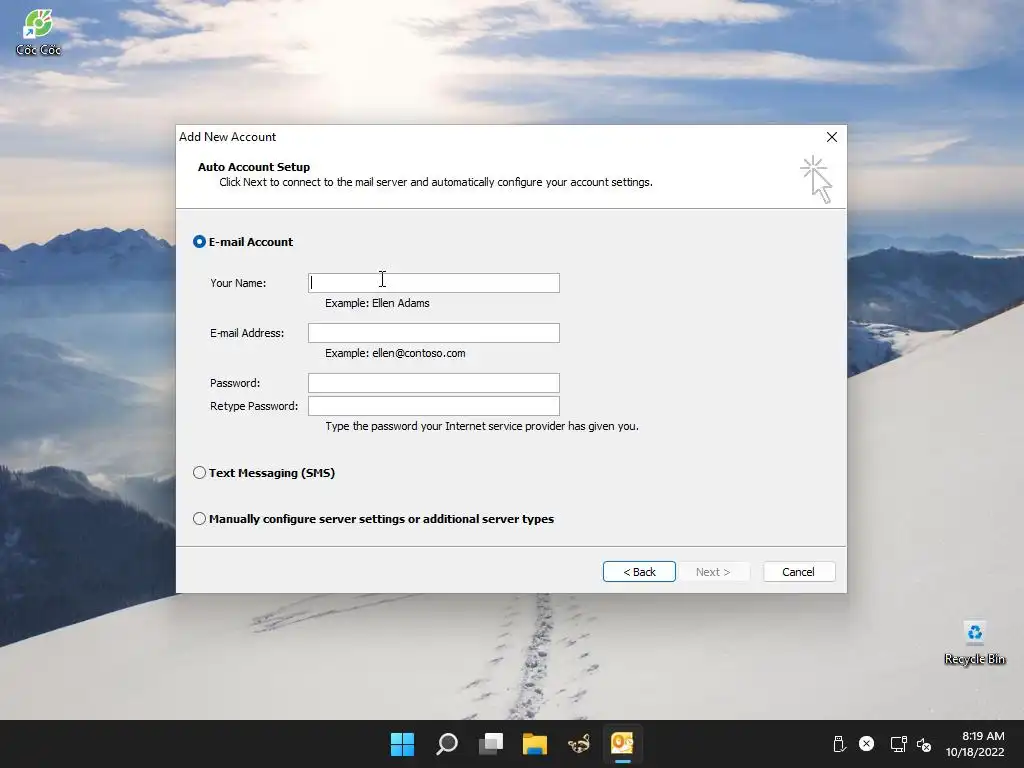This screenshot has width=1024, height=768.
Task: Click the 'Your Name:' label
Action: pyautogui.click(x=238, y=283)
